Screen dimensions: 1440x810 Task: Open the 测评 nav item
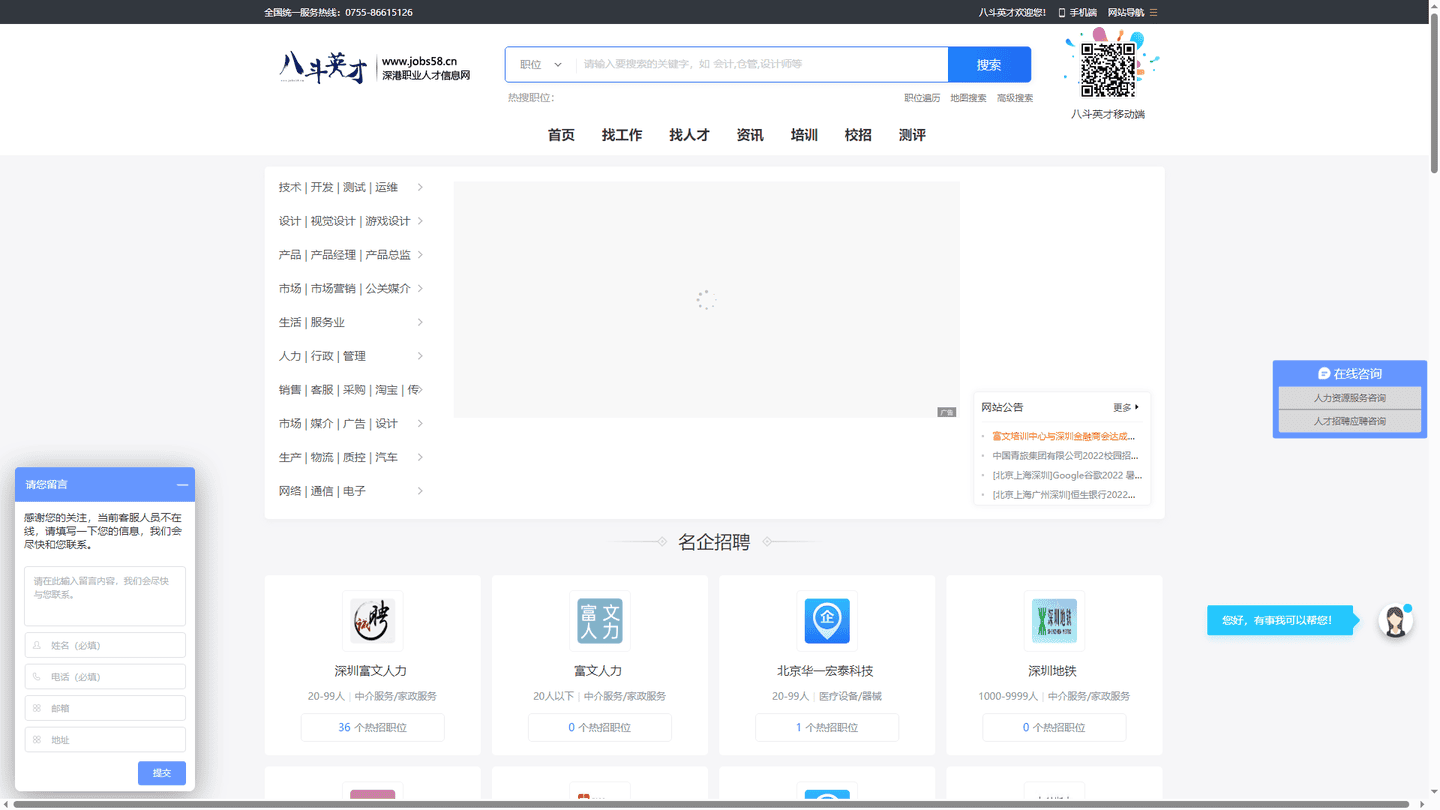point(912,135)
